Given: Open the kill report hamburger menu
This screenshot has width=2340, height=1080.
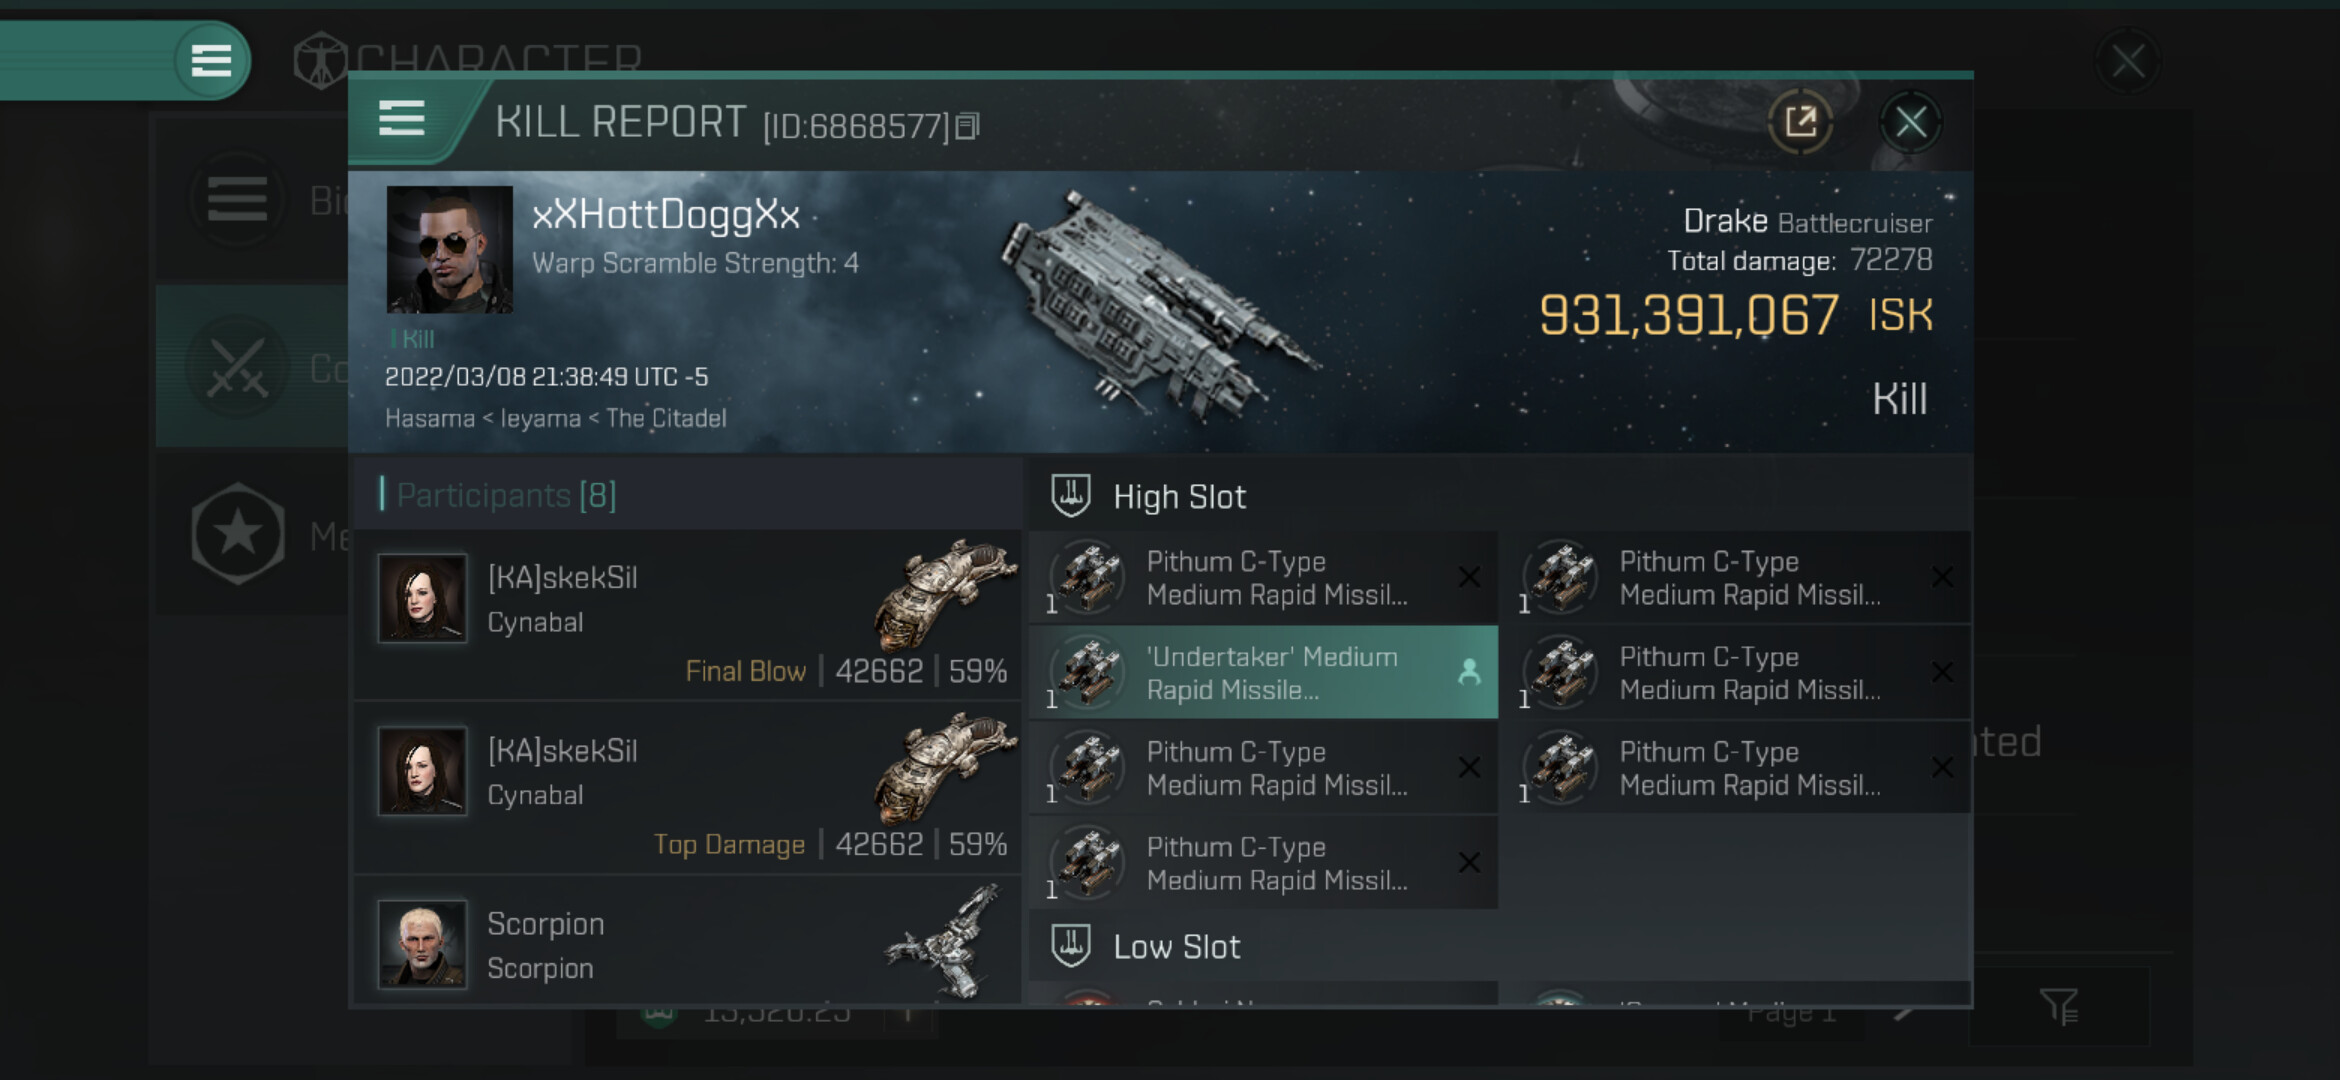Looking at the screenshot, I should click(x=402, y=120).
